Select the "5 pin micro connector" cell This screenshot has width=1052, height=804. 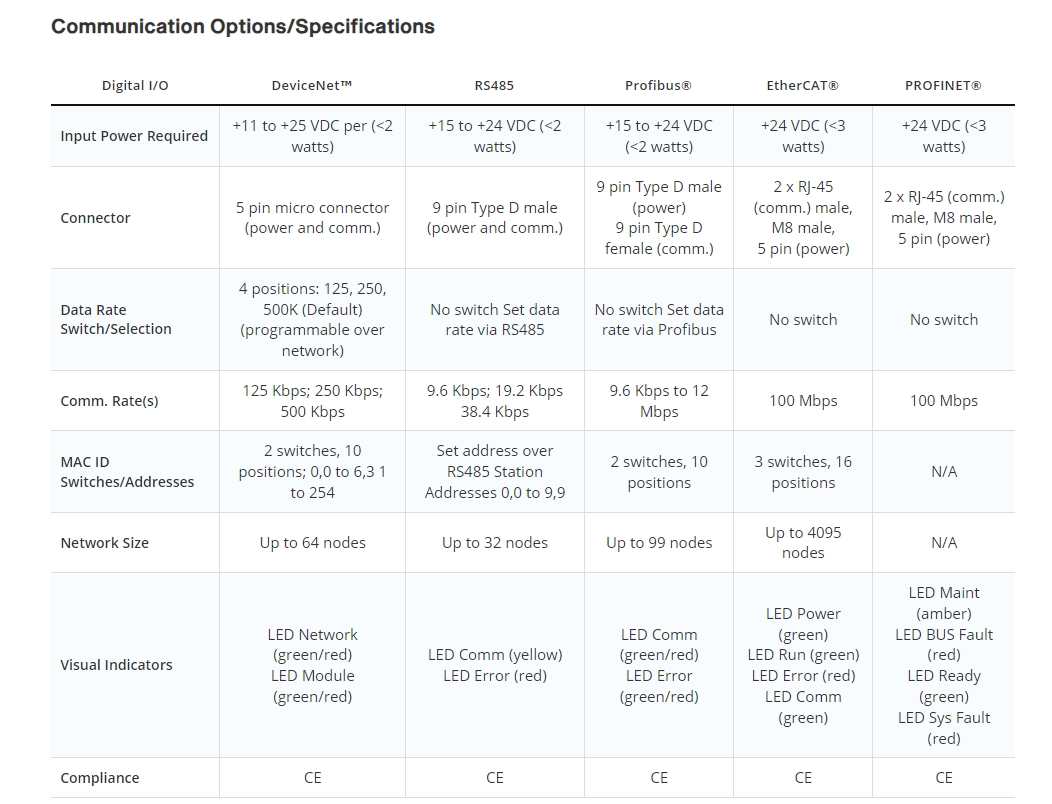(312, 218)
